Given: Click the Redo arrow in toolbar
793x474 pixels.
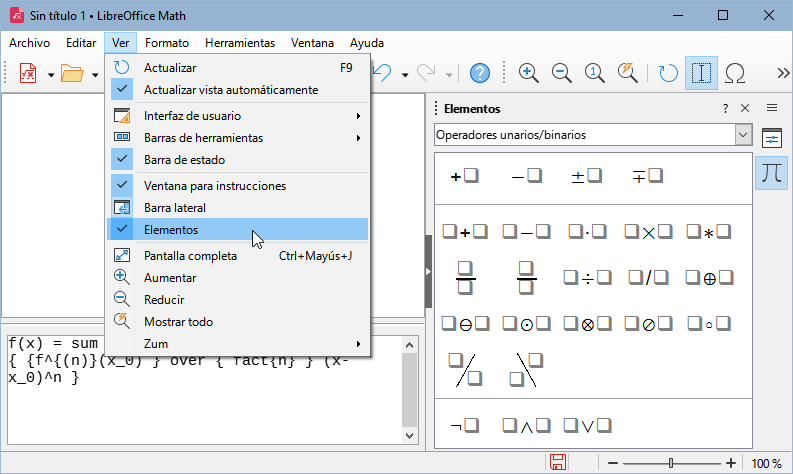Looking at the screenshot, I should (x=426, y=73).
